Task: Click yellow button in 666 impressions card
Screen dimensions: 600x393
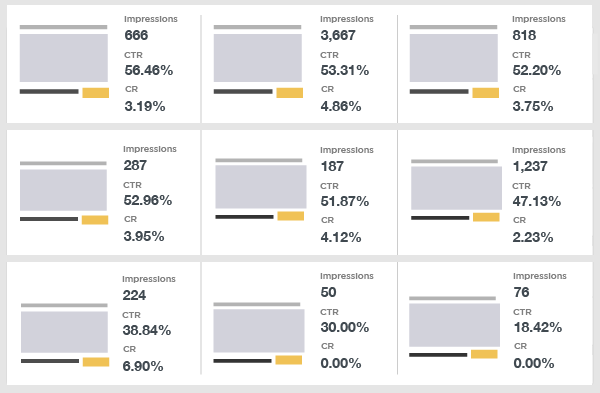Action: coord(96,93)
